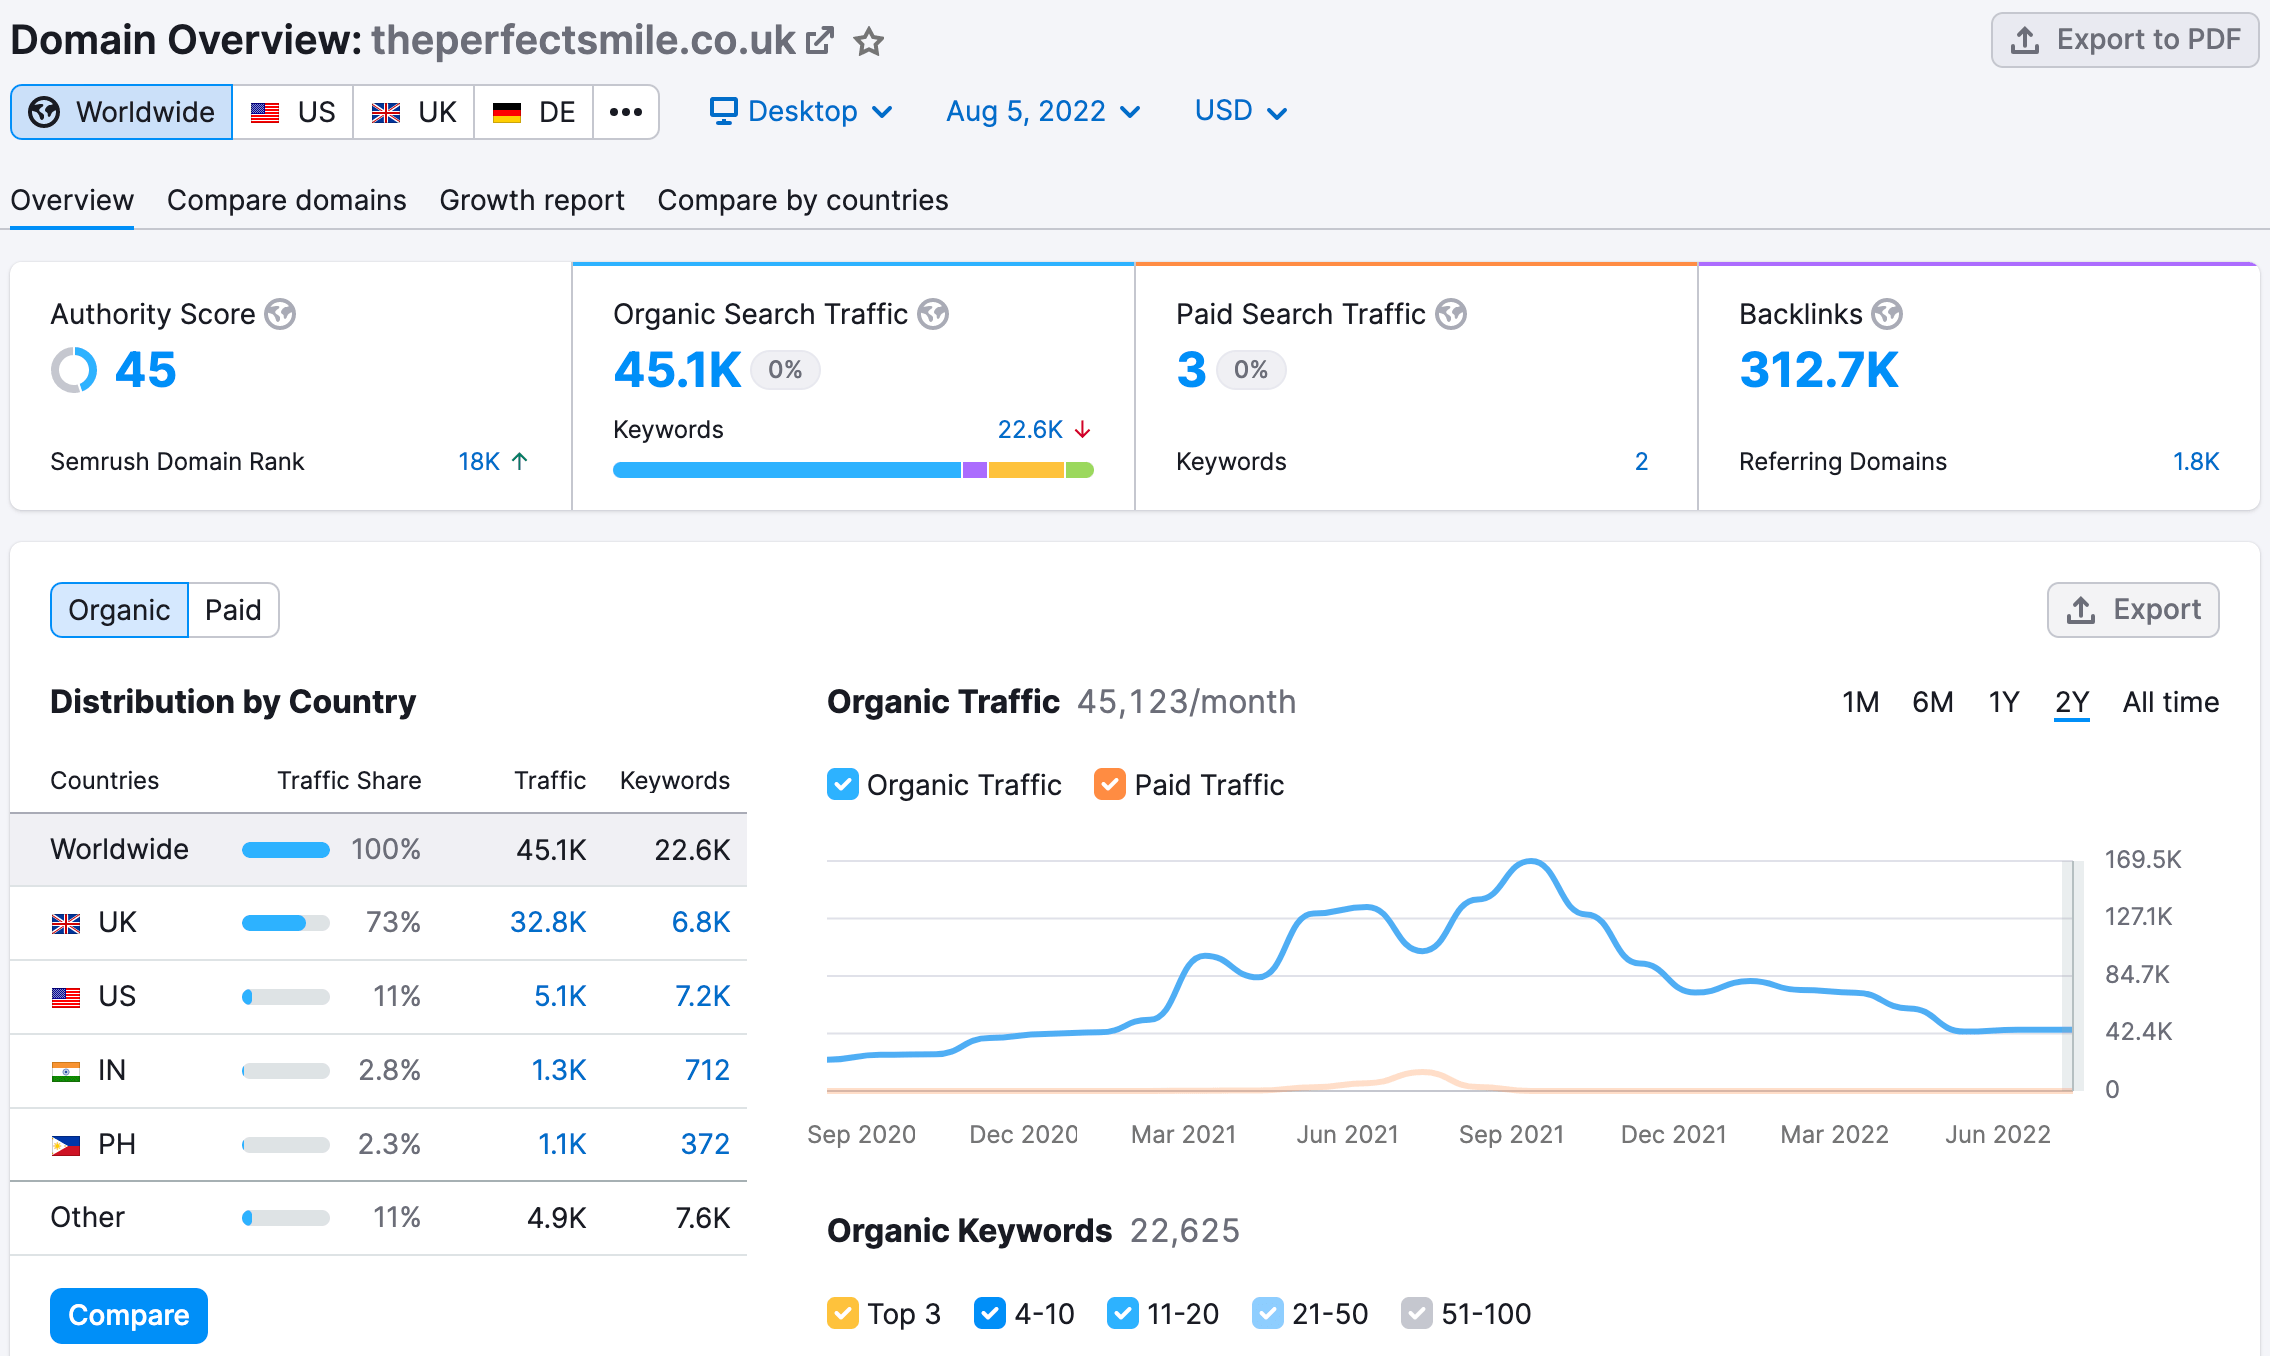Switch to the UK database
Screen dimensions: 2270x1356
[x=414, y=112]
